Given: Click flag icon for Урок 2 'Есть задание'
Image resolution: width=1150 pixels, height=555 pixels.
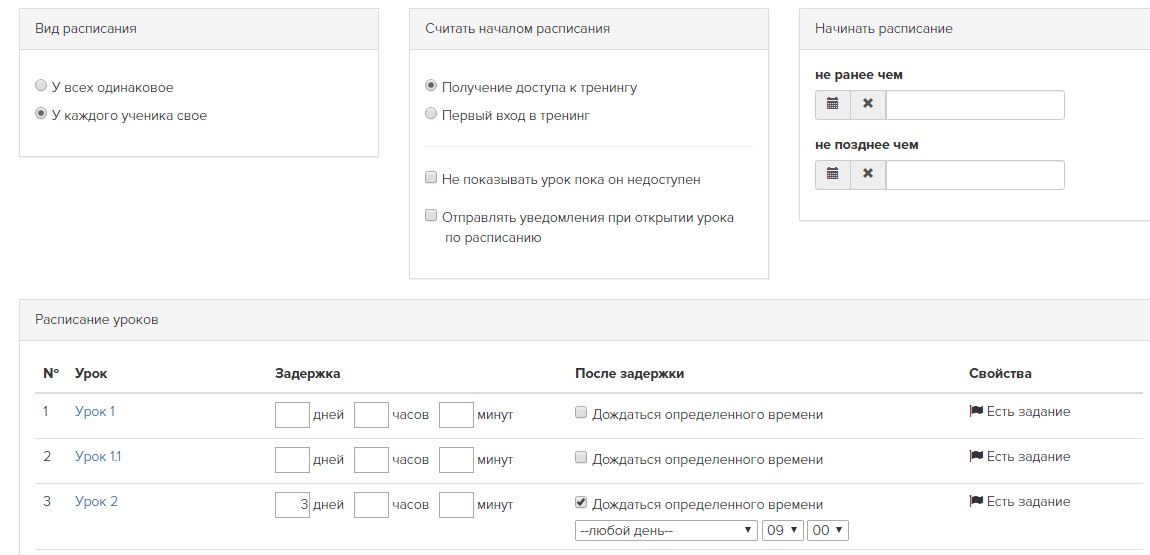Looking at the screenshot, I should click(x=976, y=501).
